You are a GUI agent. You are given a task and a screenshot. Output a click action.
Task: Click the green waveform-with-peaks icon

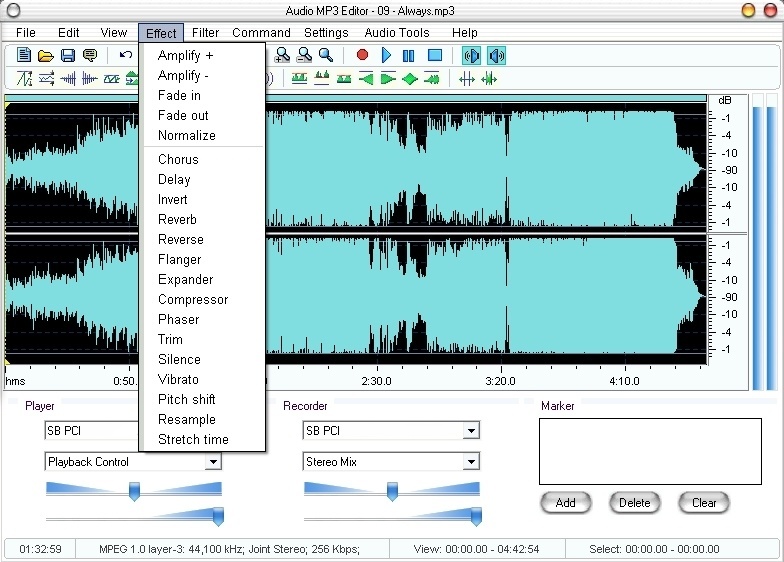[322, 78]
